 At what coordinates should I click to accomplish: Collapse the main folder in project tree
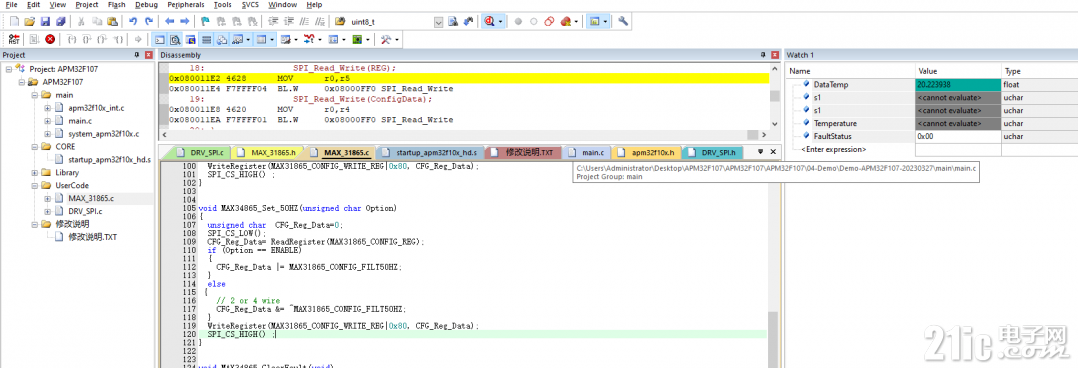tap(34, 95)
